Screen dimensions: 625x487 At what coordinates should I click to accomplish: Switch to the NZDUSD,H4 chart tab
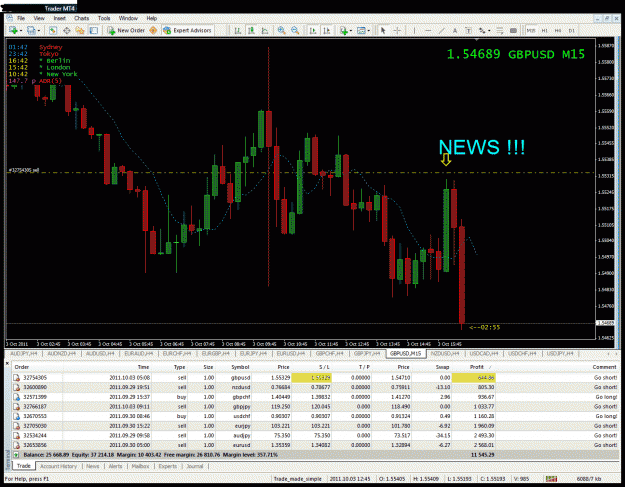445,354
